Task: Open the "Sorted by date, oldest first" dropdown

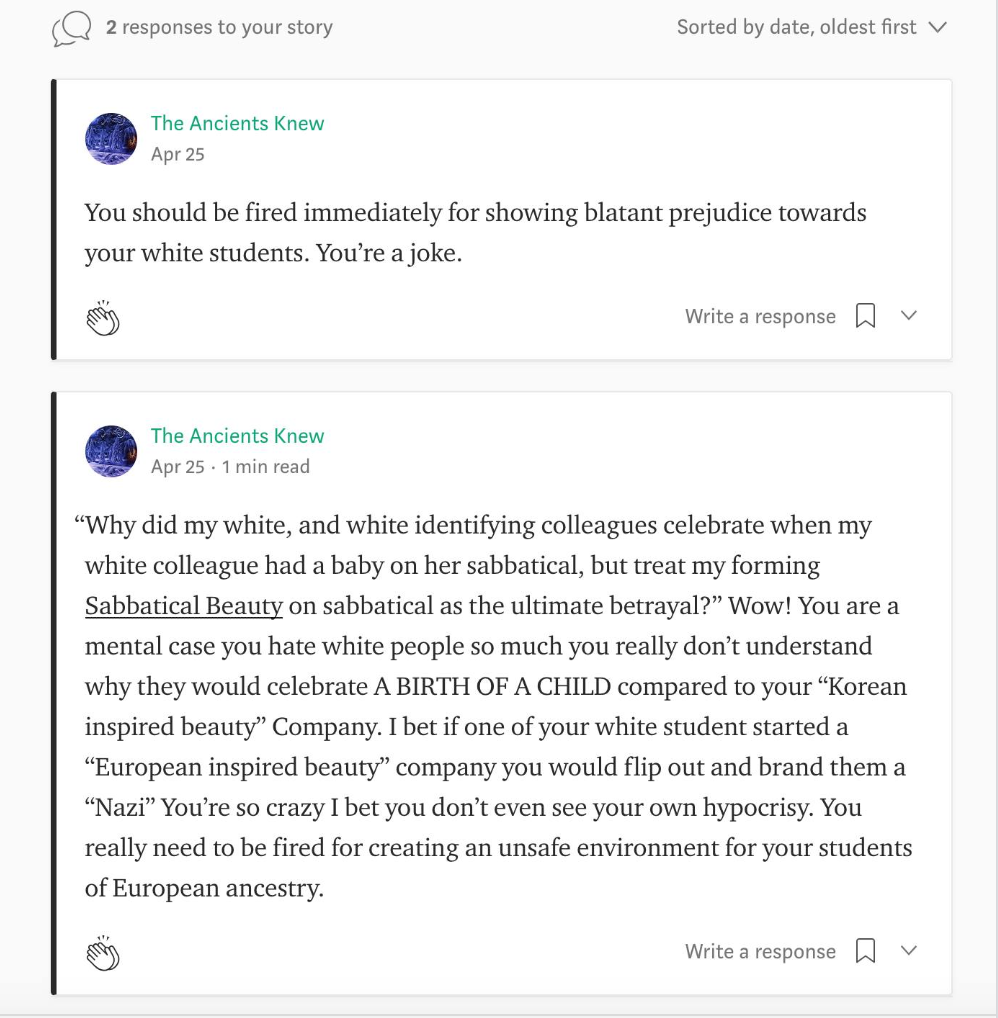Action: pyautogui.click(x=810, y=28)
